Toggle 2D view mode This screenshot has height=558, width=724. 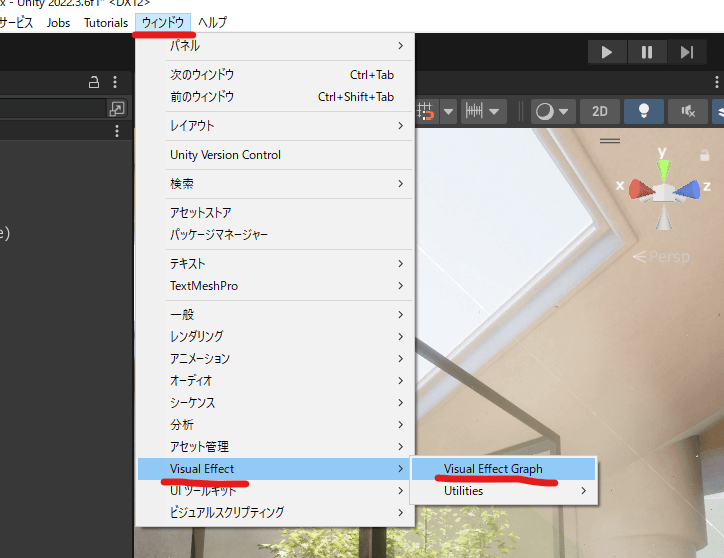(x=599, y=111)
